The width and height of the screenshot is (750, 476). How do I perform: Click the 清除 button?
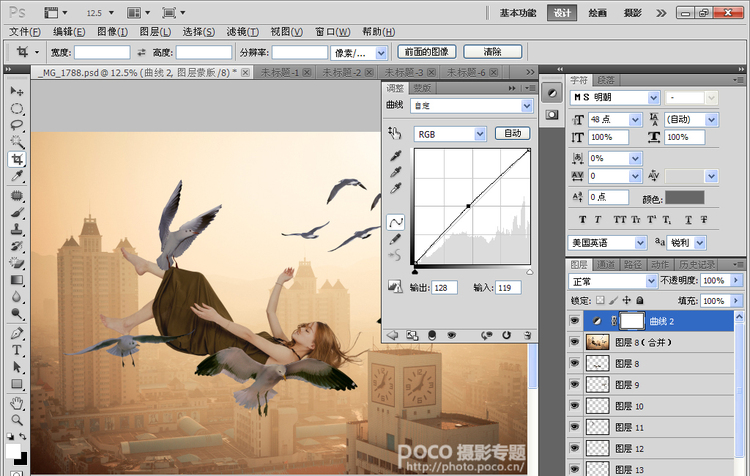point(493,52)
